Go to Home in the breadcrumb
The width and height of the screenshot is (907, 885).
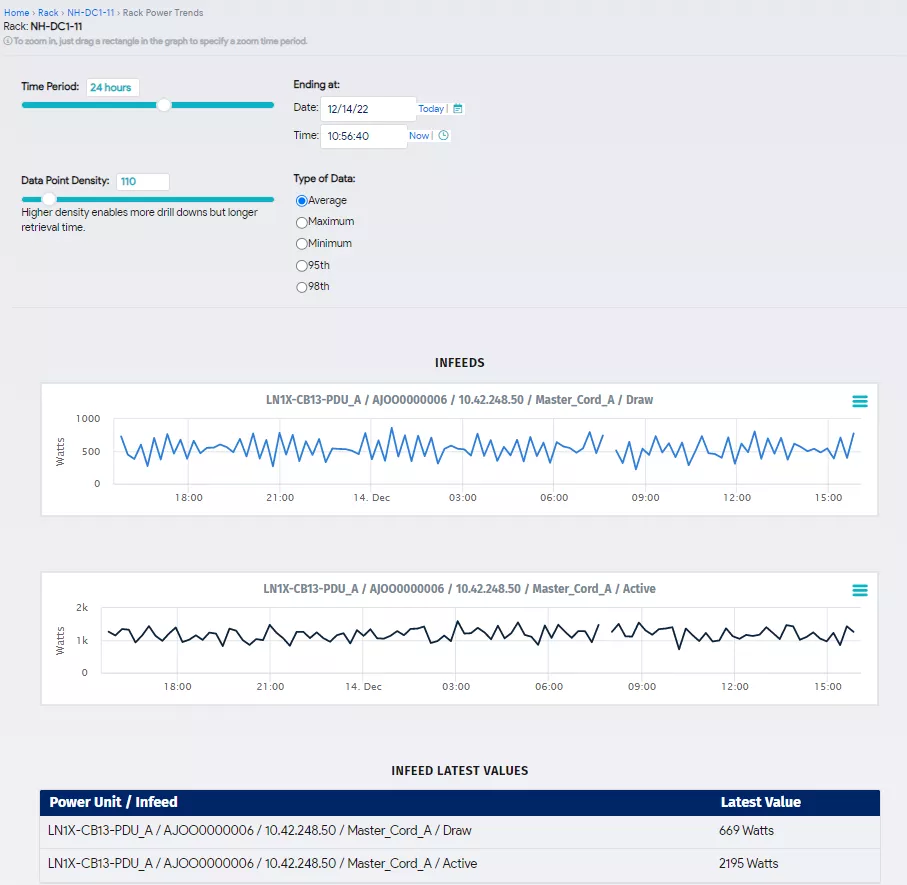tap(16, 13)
